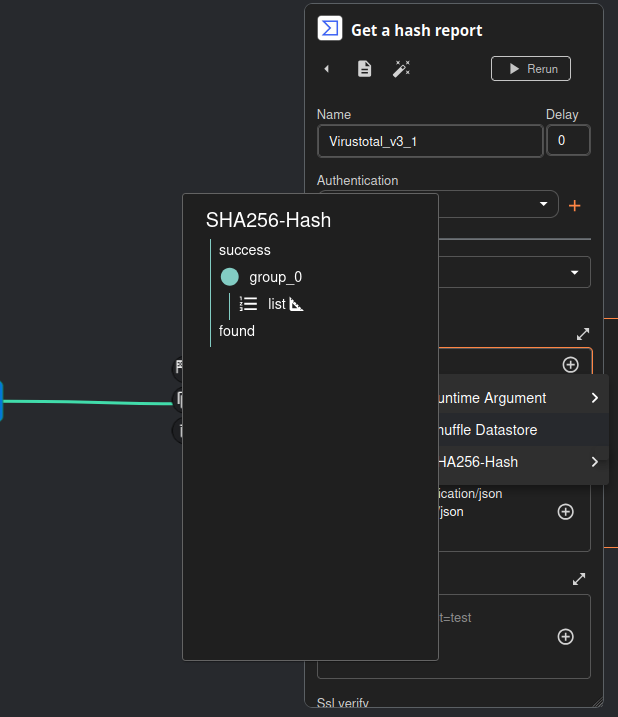Click the left-pointing collapse arrow icon
The width and height of the screenshot is (618, 717).
click(327, 69)
